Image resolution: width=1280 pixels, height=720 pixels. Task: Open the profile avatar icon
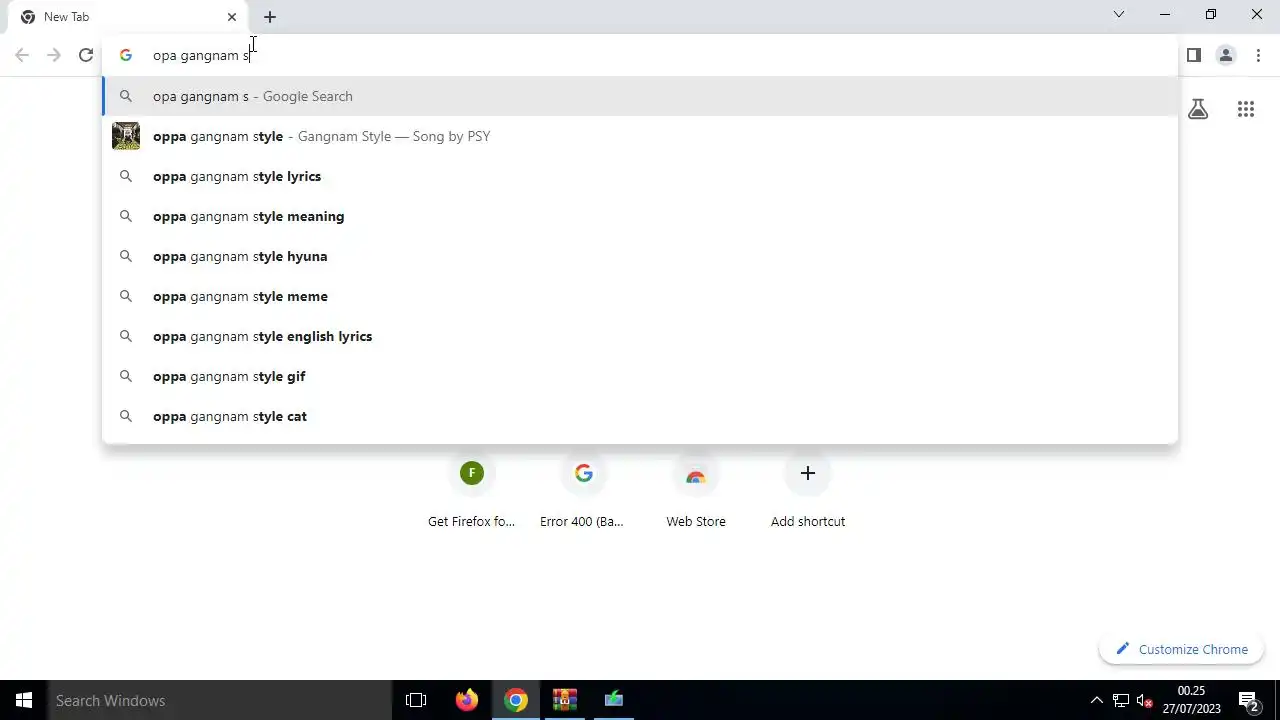(x=1226, y=55)
